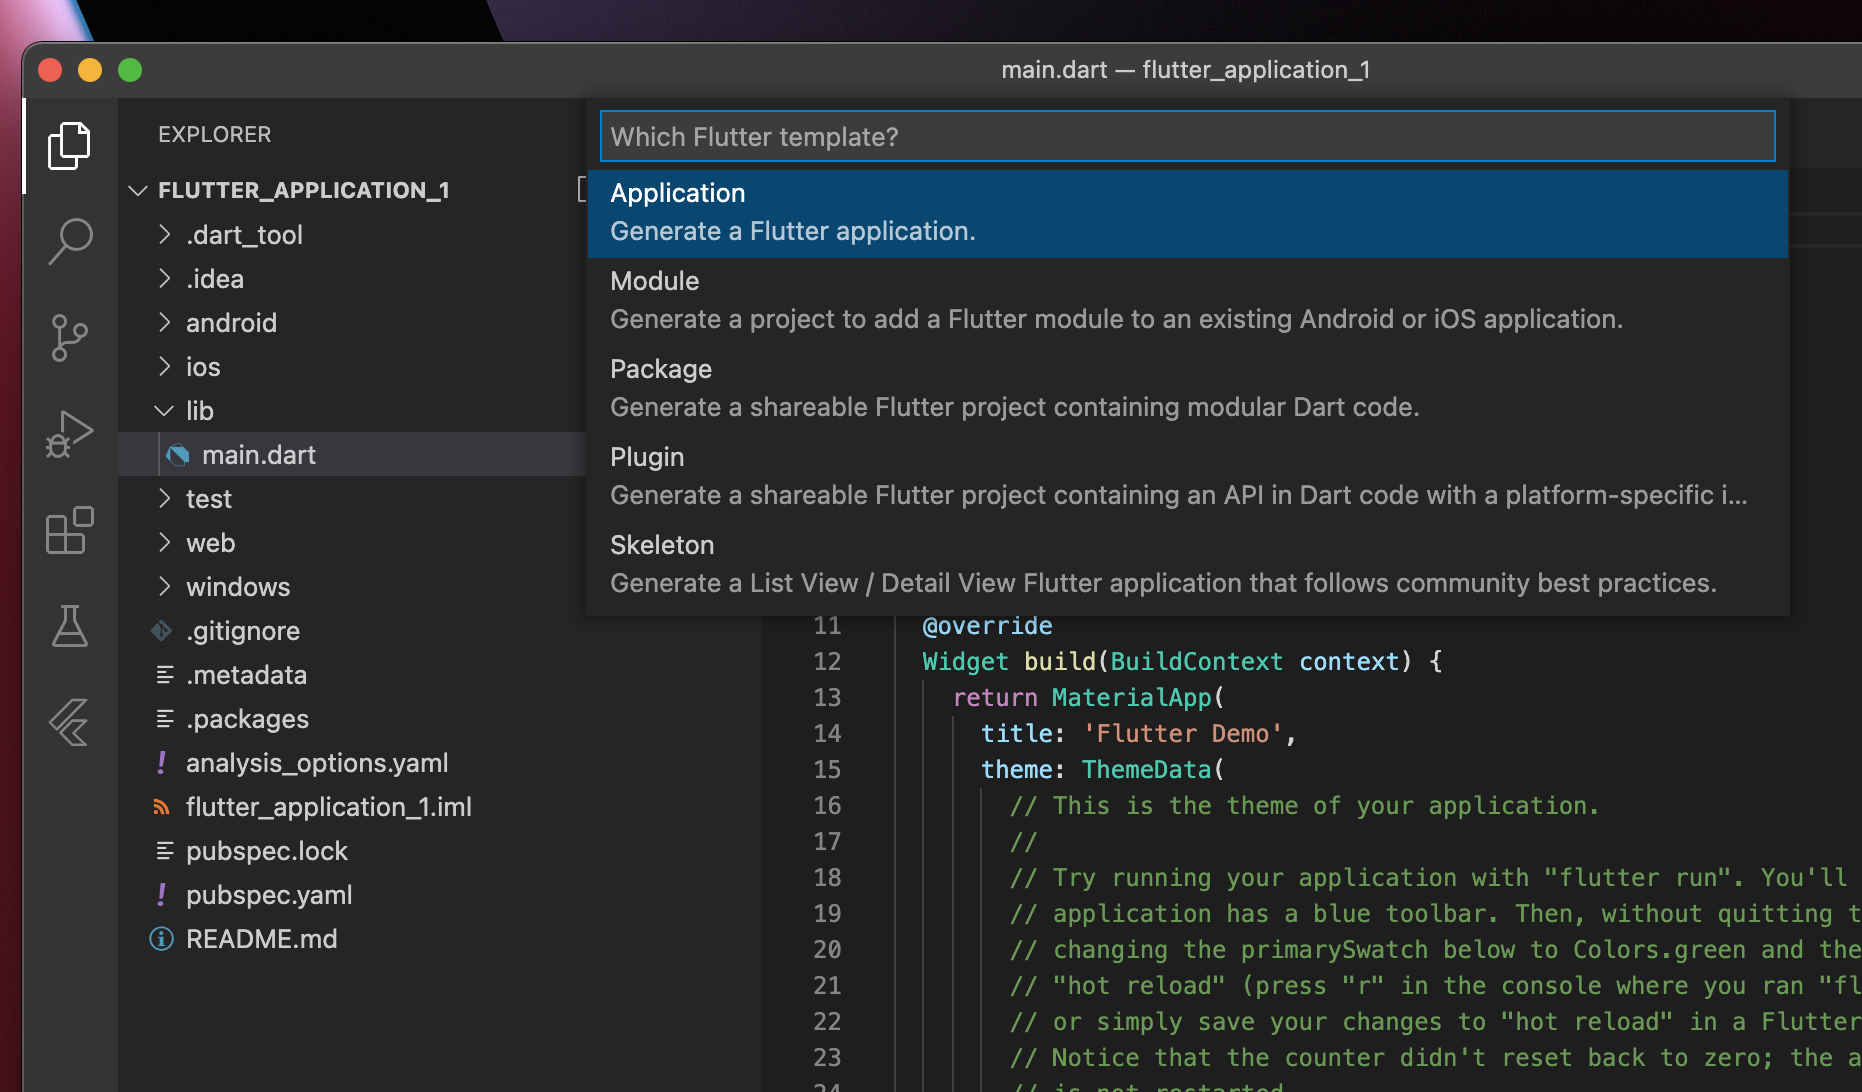Image resolution: width=1862 pixels, height=1092 pixels.
Task: Expand the .idea folder
Action: pyautogui.click(x=164, y=279)
